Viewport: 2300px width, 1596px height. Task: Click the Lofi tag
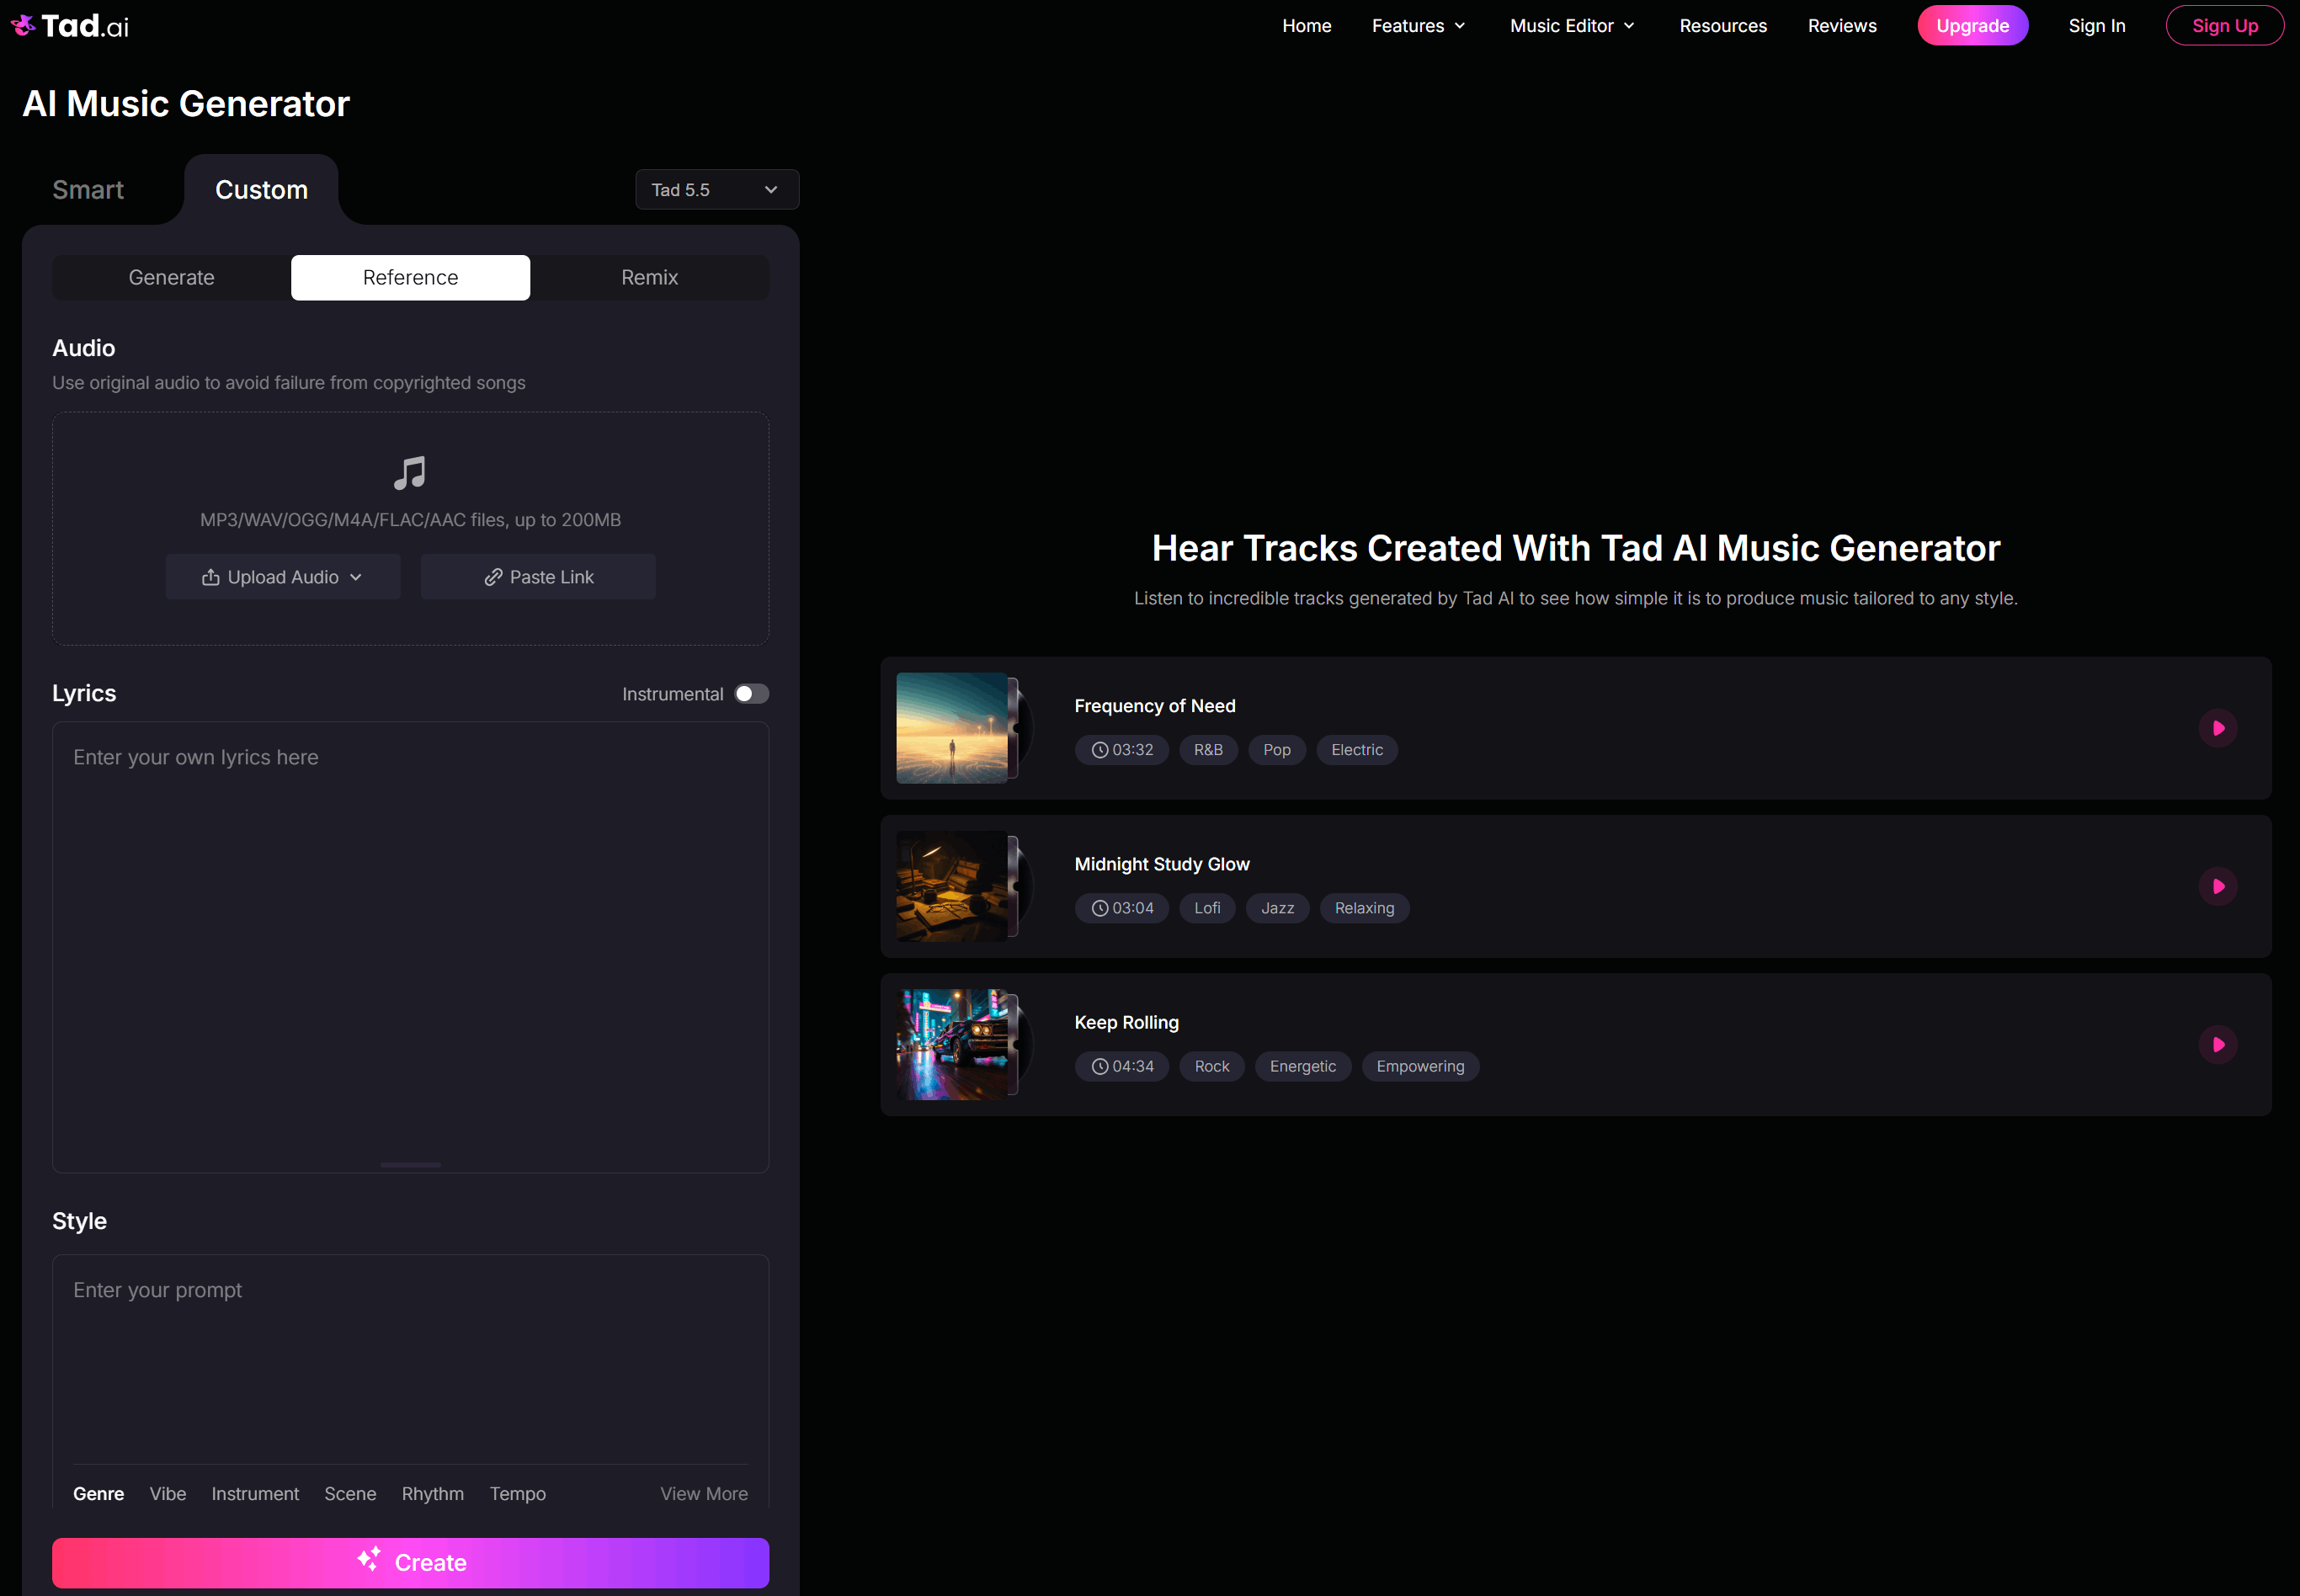pos(1207,908)
